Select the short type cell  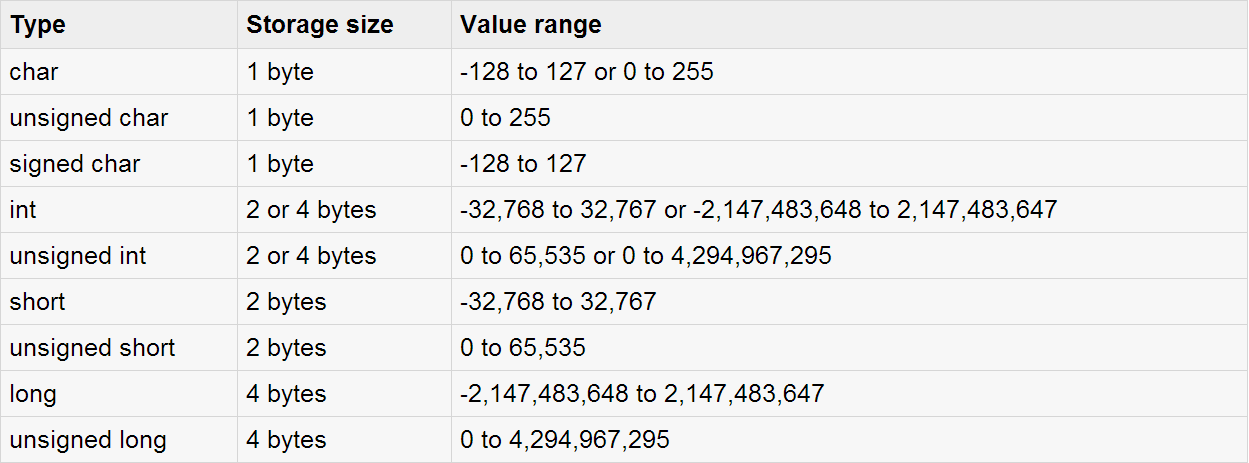click(38, 302)
